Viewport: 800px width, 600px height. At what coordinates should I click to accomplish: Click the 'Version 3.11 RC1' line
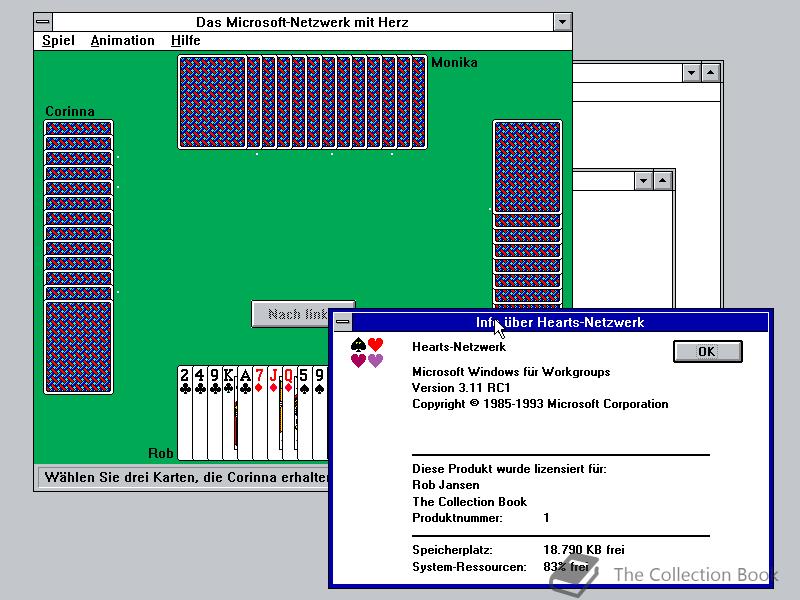(x=461, y=388)
